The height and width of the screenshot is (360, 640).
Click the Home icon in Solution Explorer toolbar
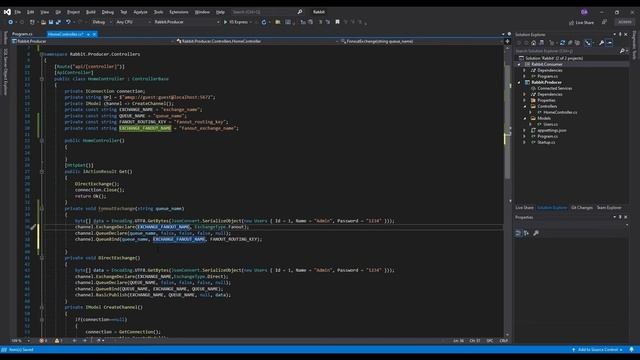[x=533, y=43]
